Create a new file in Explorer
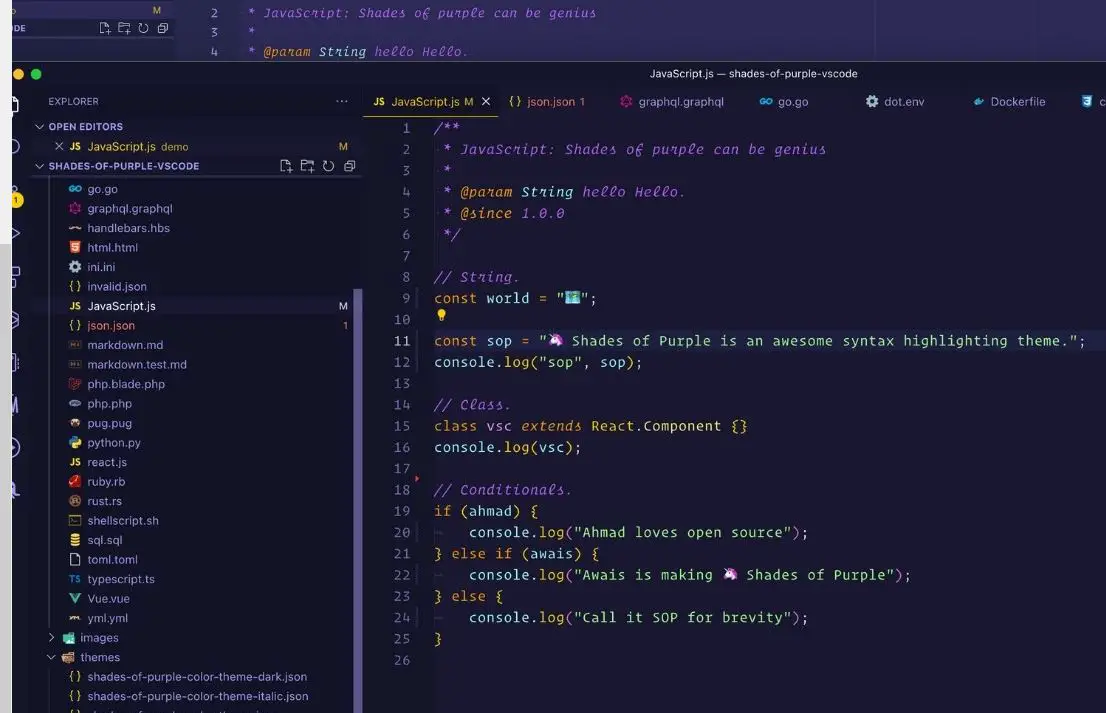The image size is (1106, 713). [x=285, y=166]
